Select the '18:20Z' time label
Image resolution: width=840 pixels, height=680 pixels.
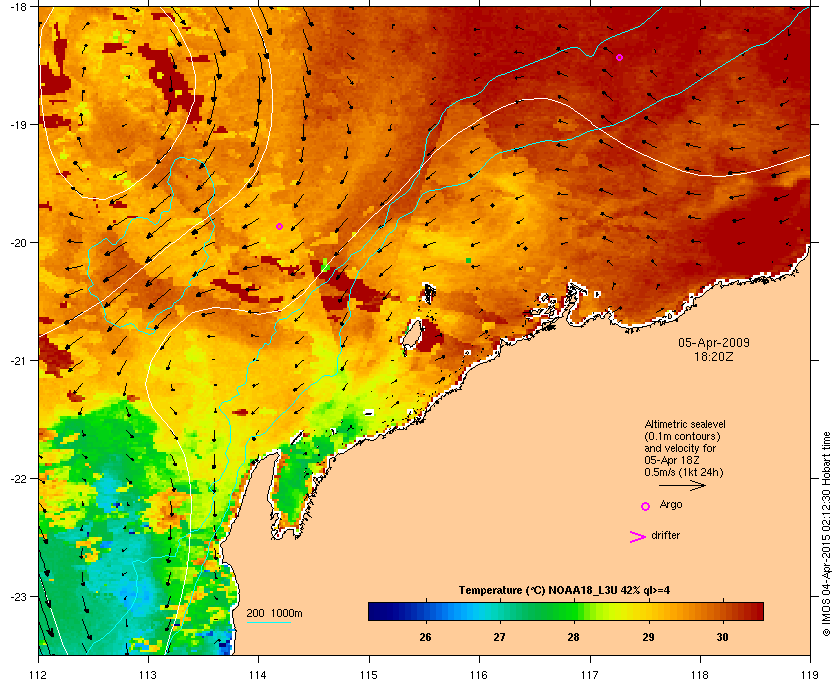[714, 356]
